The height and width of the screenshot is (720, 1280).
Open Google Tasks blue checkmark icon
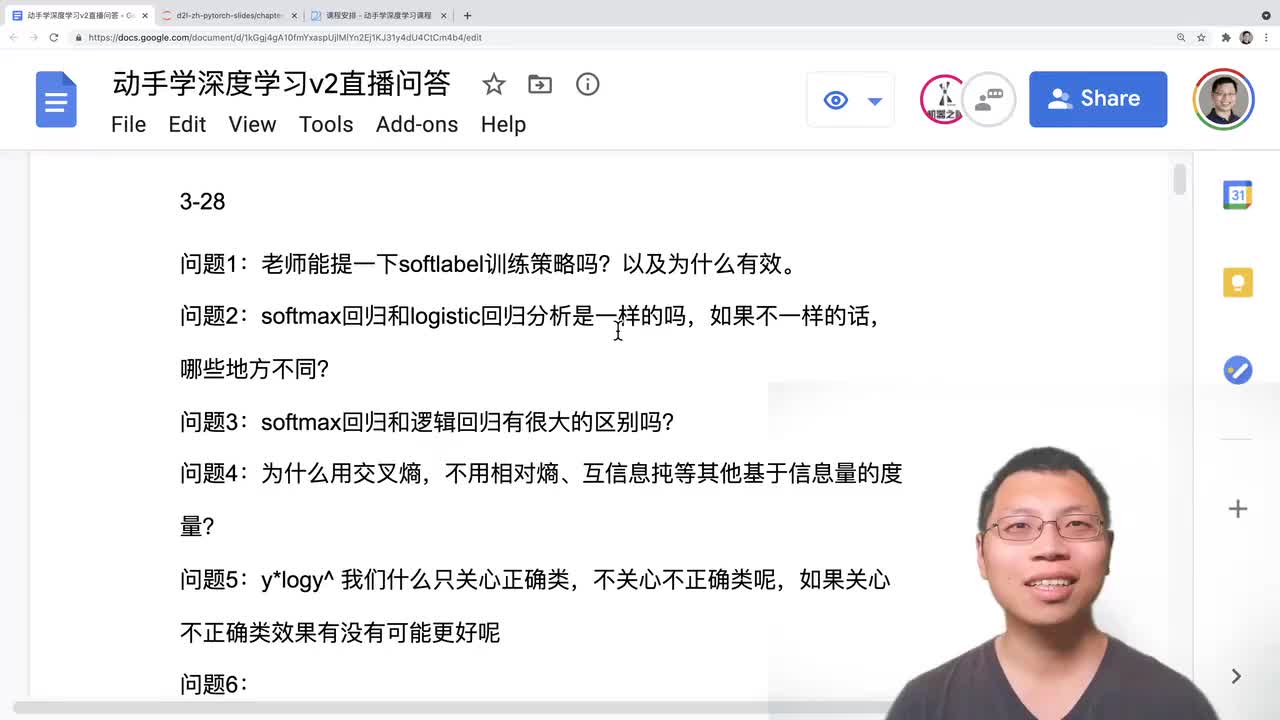(x=1238, y=370)
